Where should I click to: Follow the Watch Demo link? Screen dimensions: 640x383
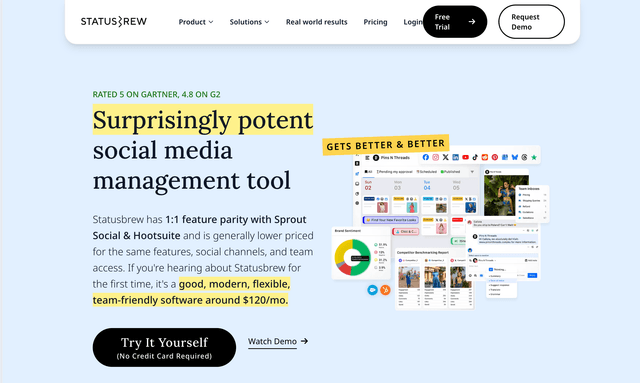pyautogui.click(x=272, y=341)
